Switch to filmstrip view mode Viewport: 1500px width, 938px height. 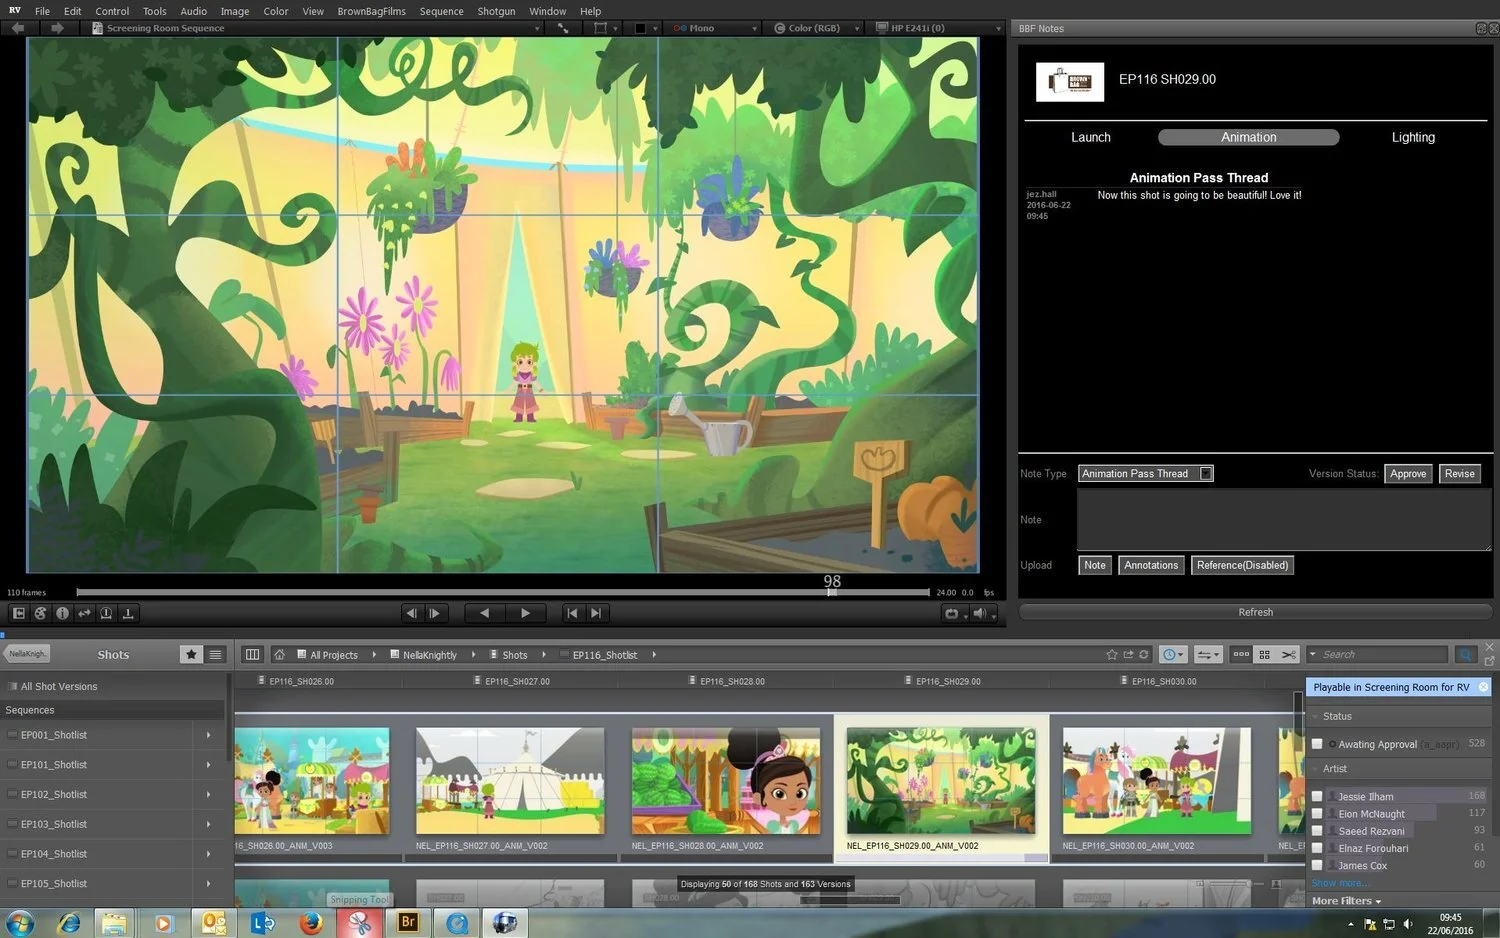point(1241,654)
